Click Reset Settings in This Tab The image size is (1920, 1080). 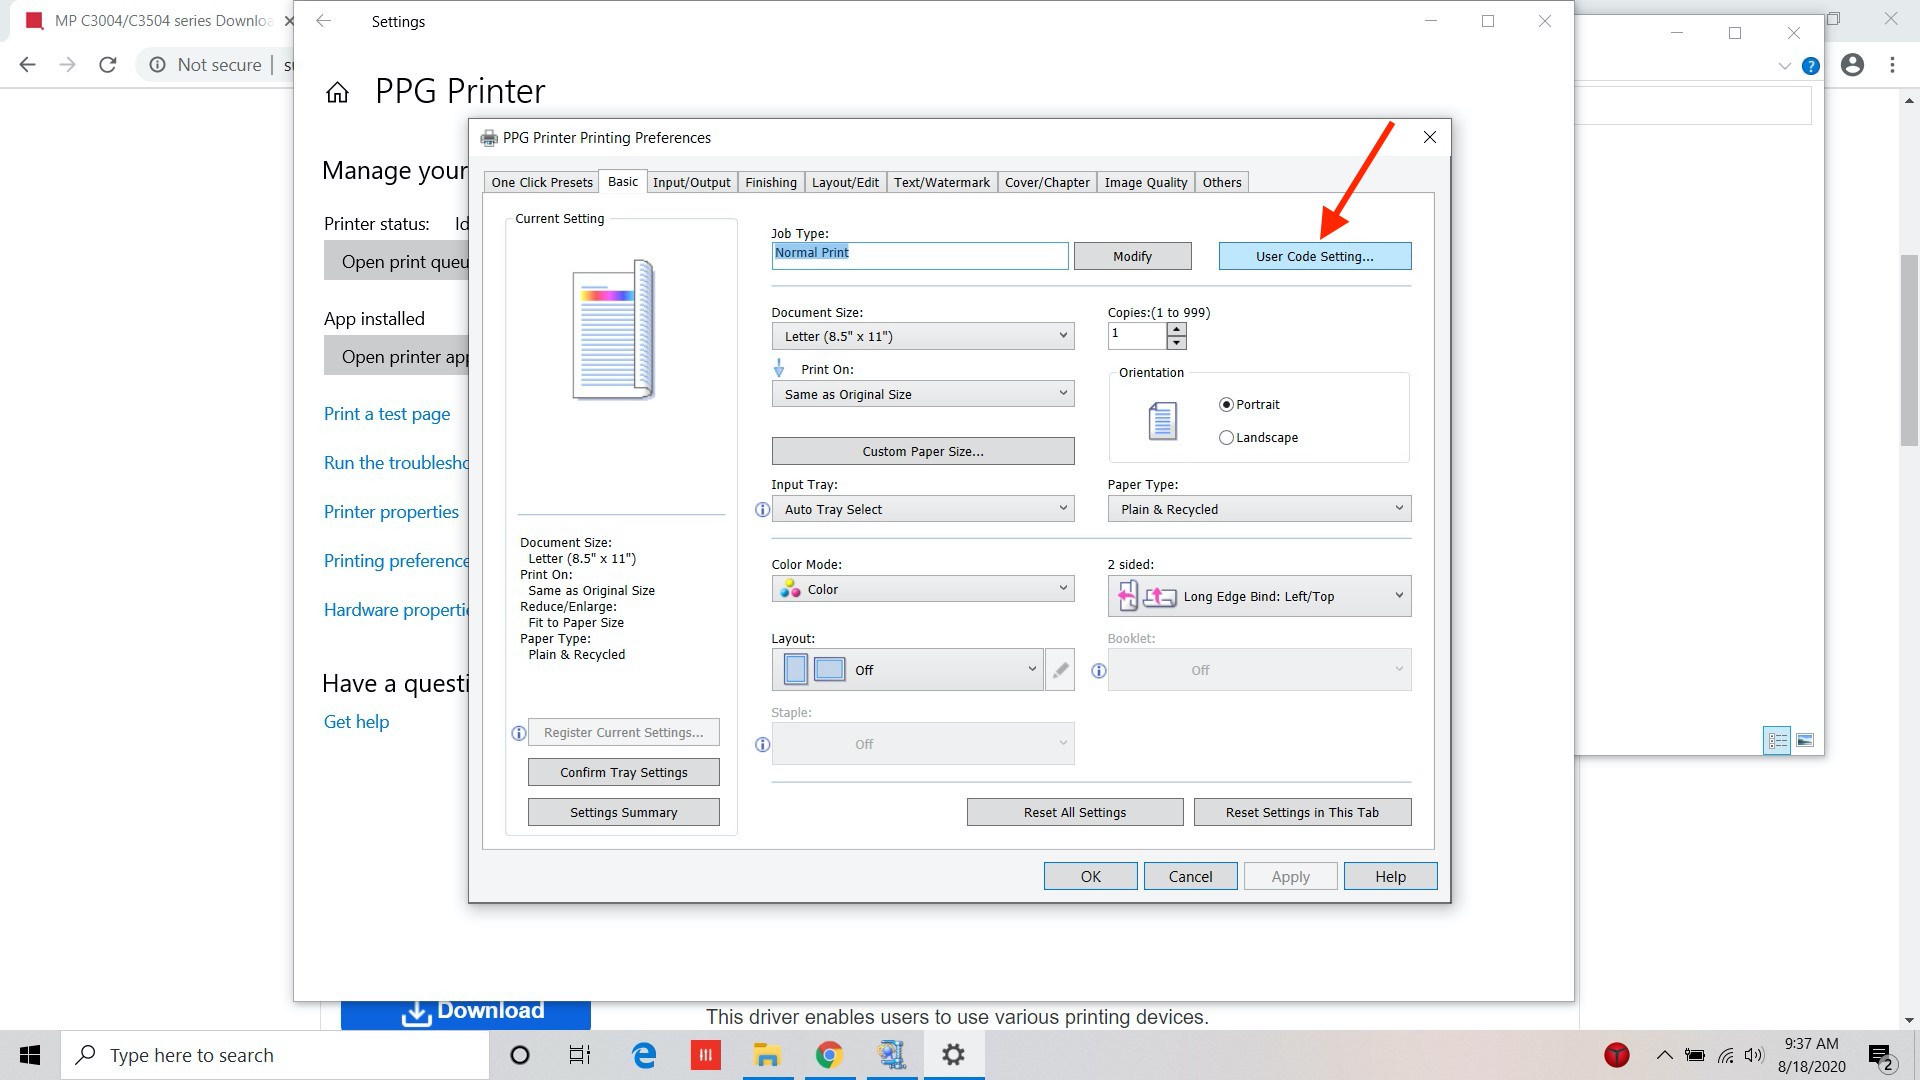pyautogui.click(x=1302, y=813)
